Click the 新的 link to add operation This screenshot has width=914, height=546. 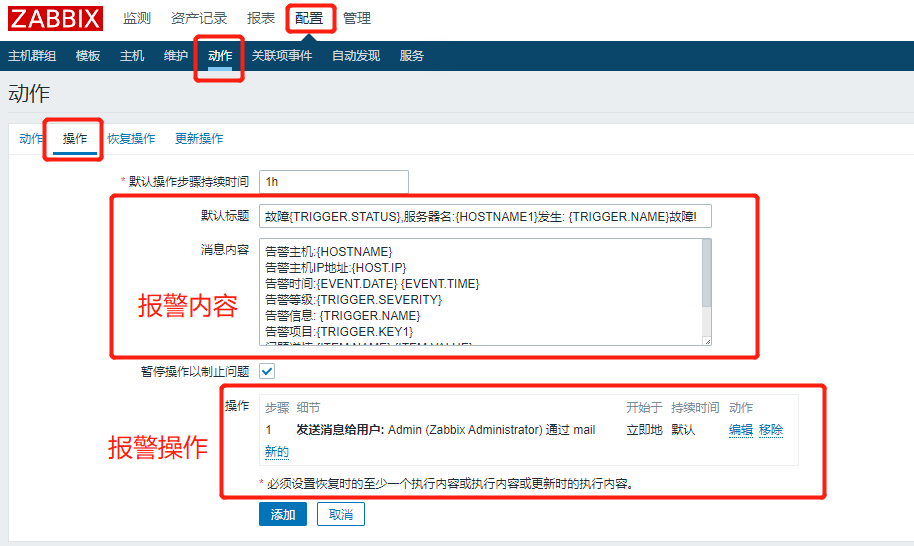point(276,452)
